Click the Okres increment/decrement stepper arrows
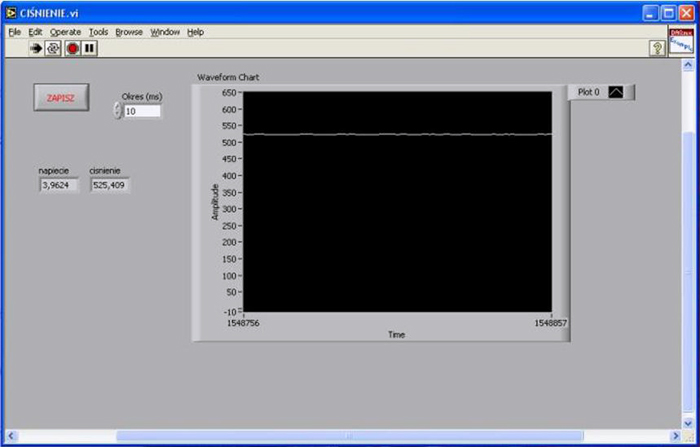The width and height of the screenshot is (700, 447). (x=117, y=111)
